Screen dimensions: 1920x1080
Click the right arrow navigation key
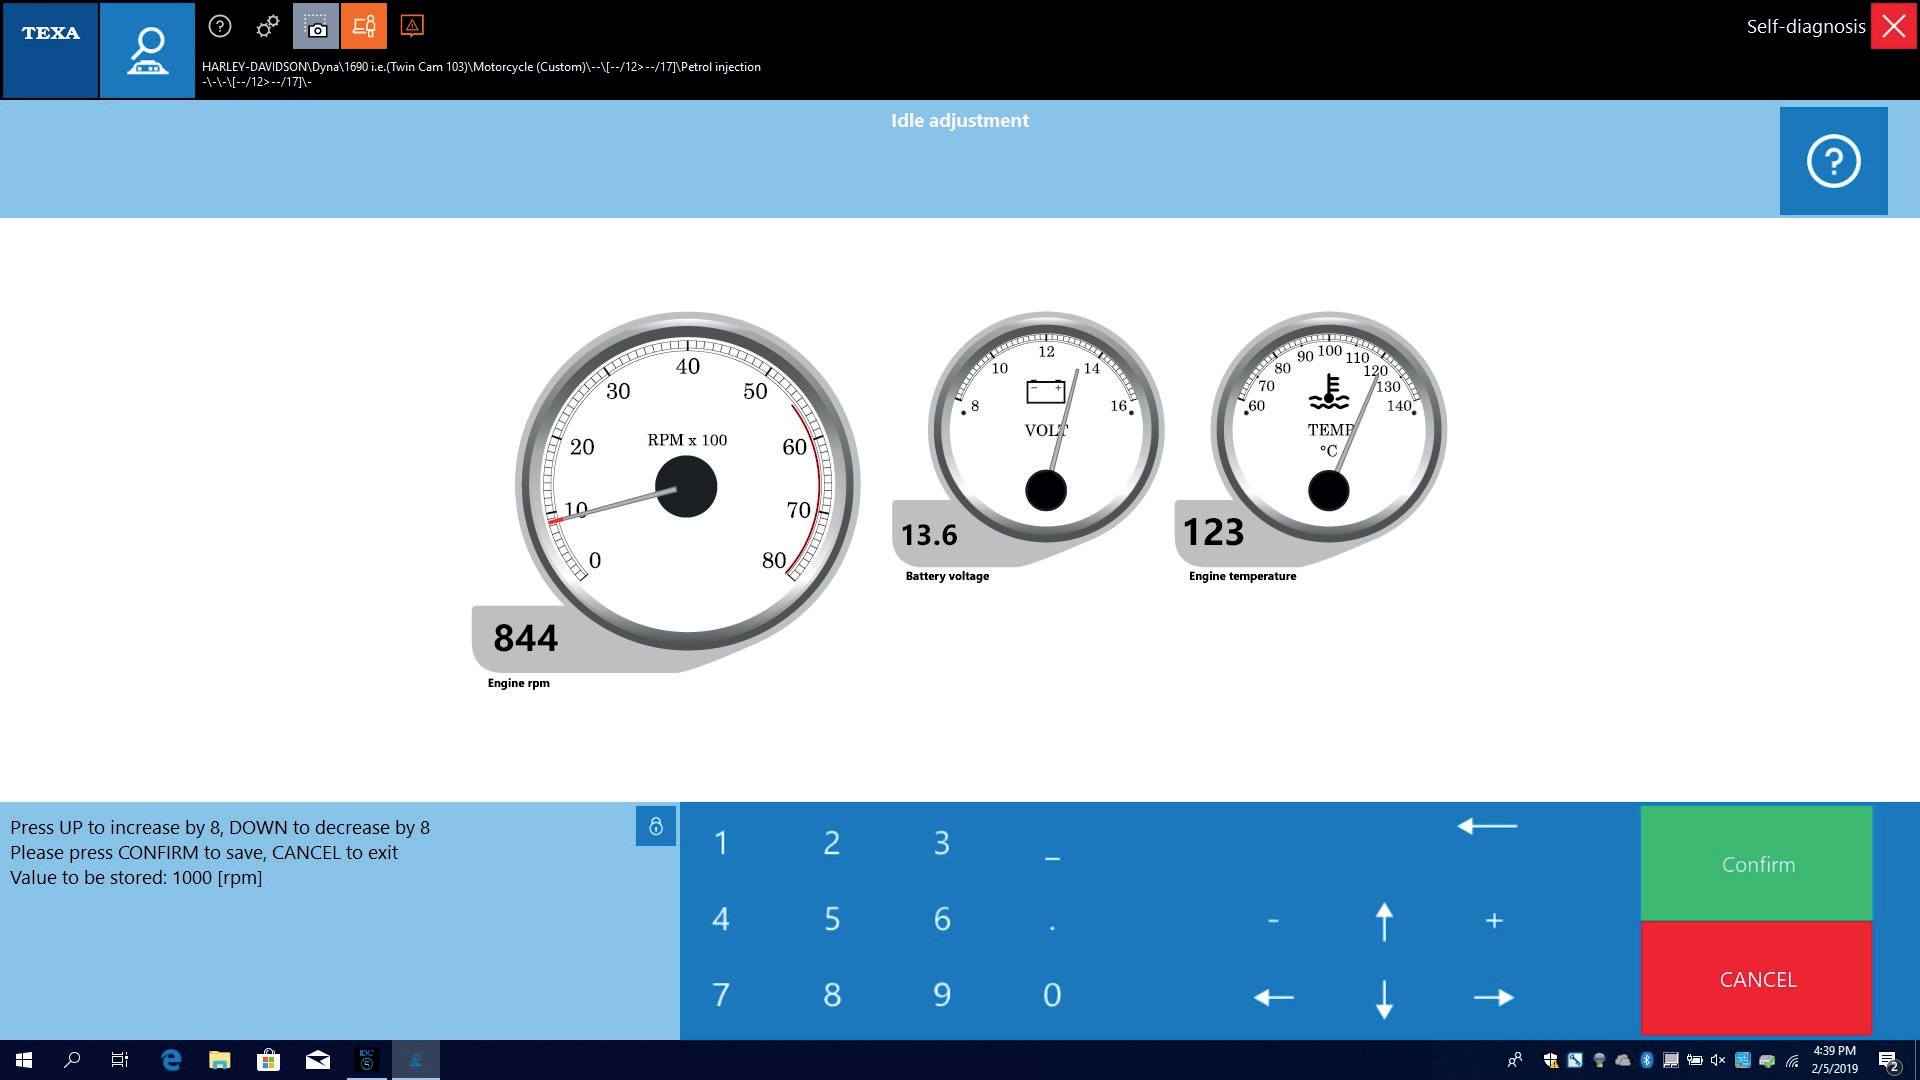(x=1493, y=996)
